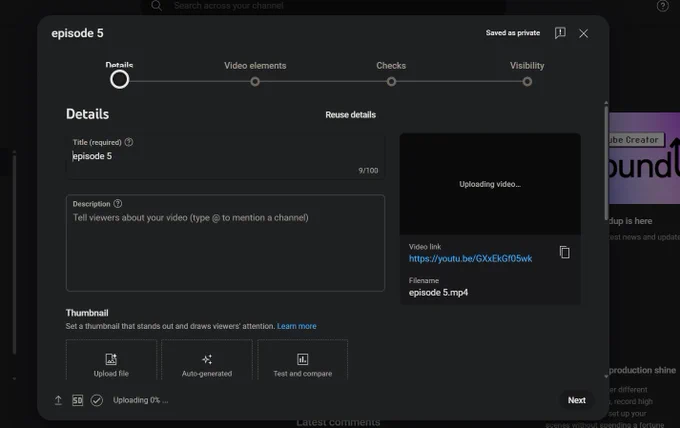
Task: Open the thumbnail Learn more link
Action: point(297,326)
